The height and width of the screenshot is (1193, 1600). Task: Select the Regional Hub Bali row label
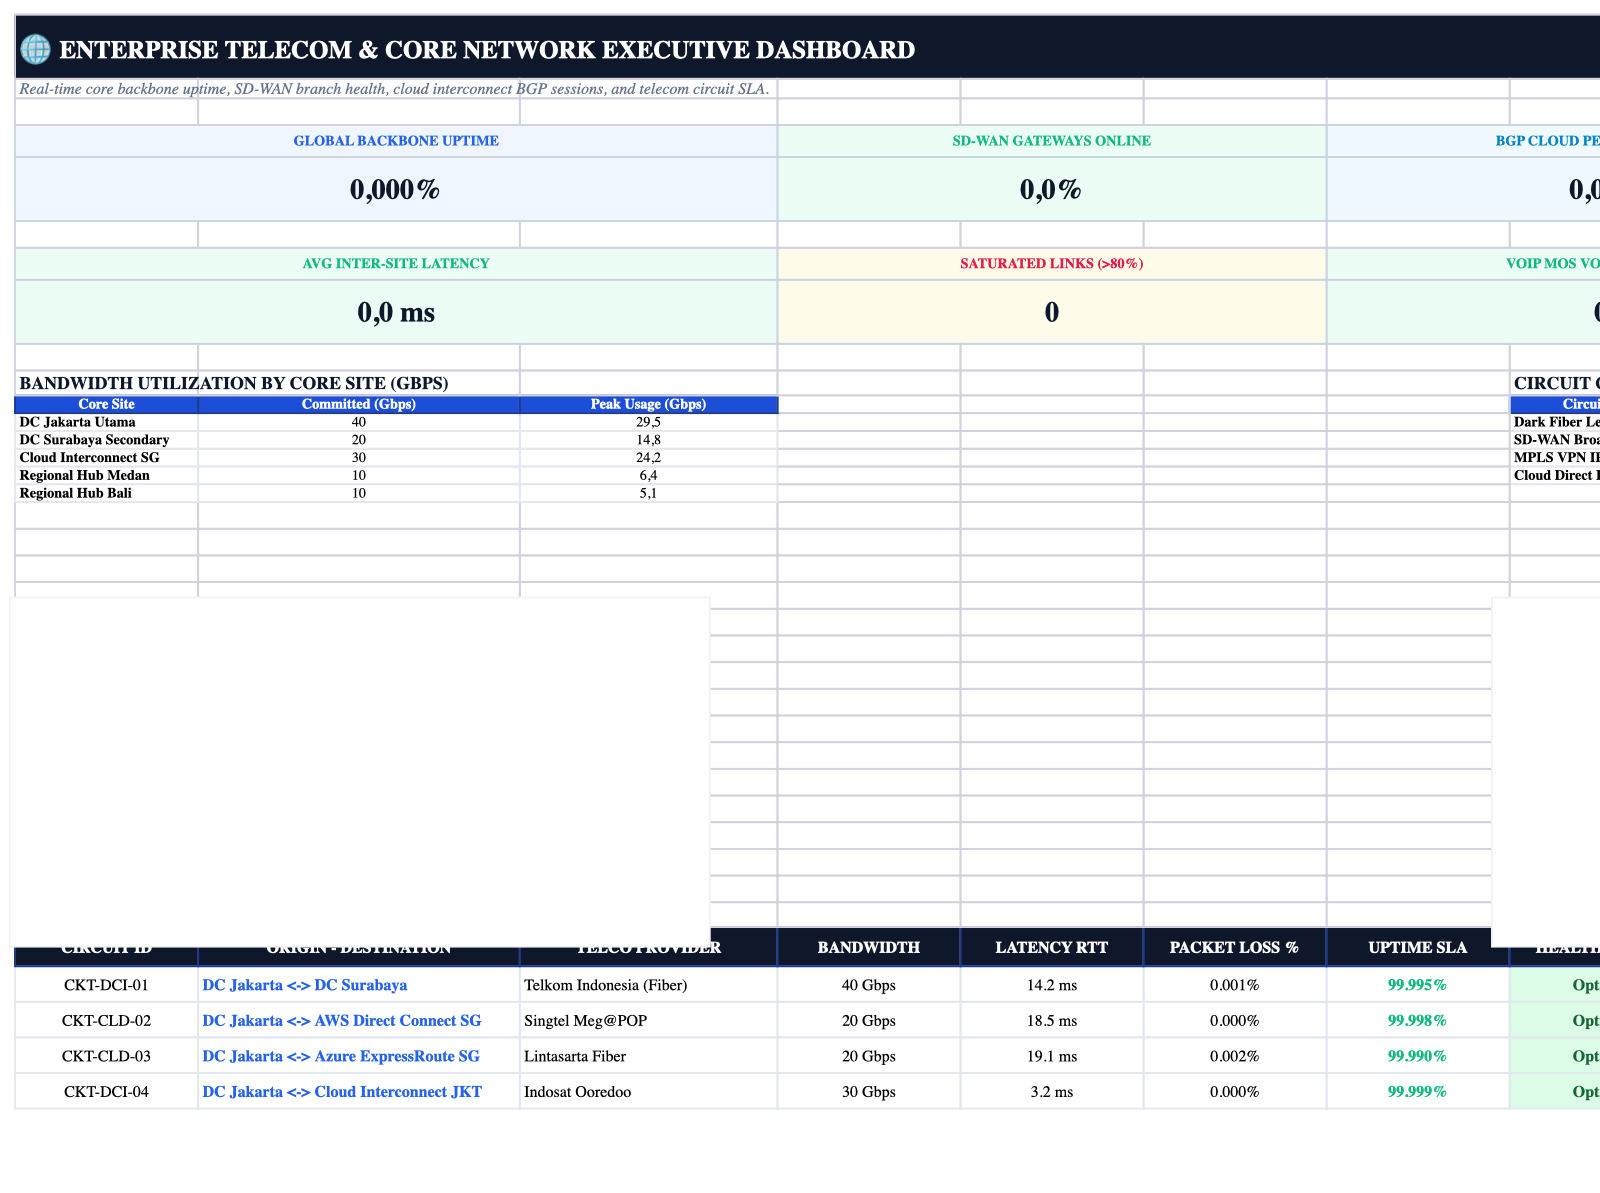pyautogui.click(x=75, y=493)
